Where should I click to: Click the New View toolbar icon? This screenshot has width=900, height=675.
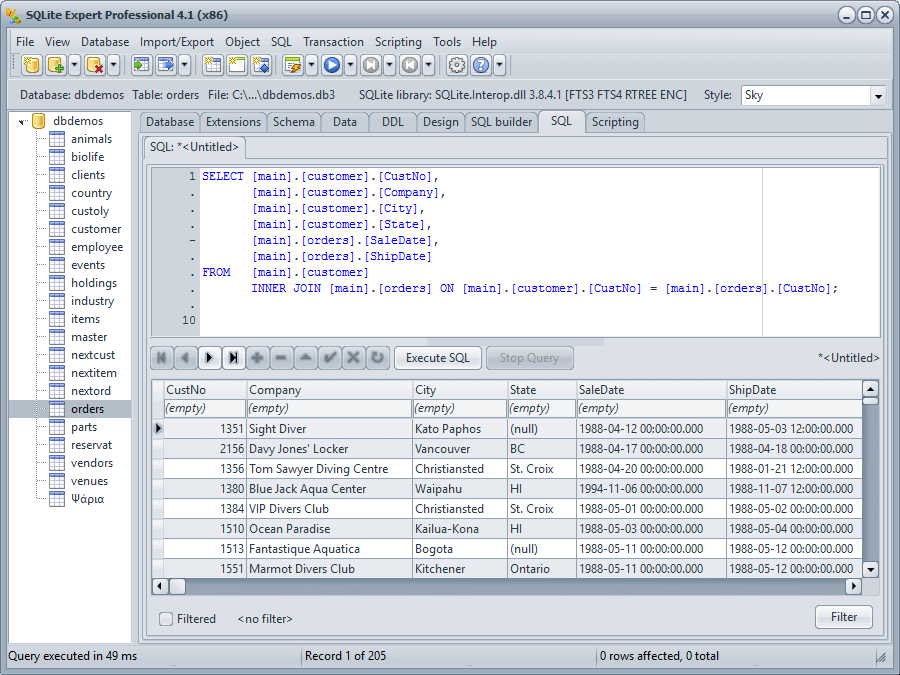(236, 65)
